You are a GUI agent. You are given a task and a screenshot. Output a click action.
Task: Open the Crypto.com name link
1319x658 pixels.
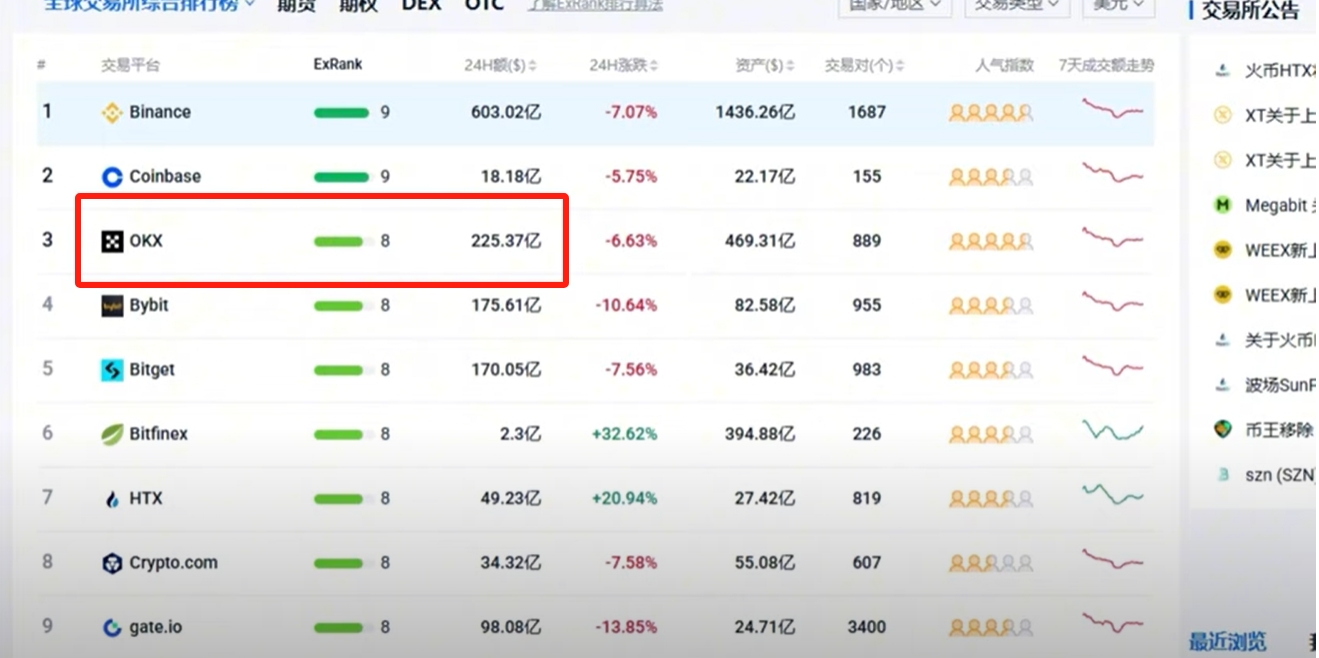coord(173,563)
